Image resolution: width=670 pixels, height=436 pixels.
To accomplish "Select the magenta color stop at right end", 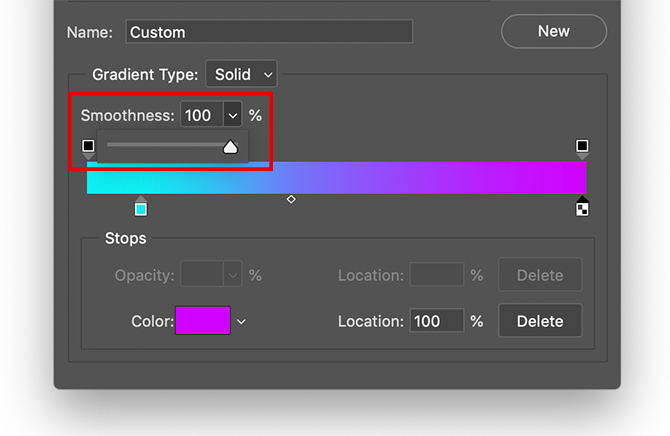I will (x=582, y=208).
